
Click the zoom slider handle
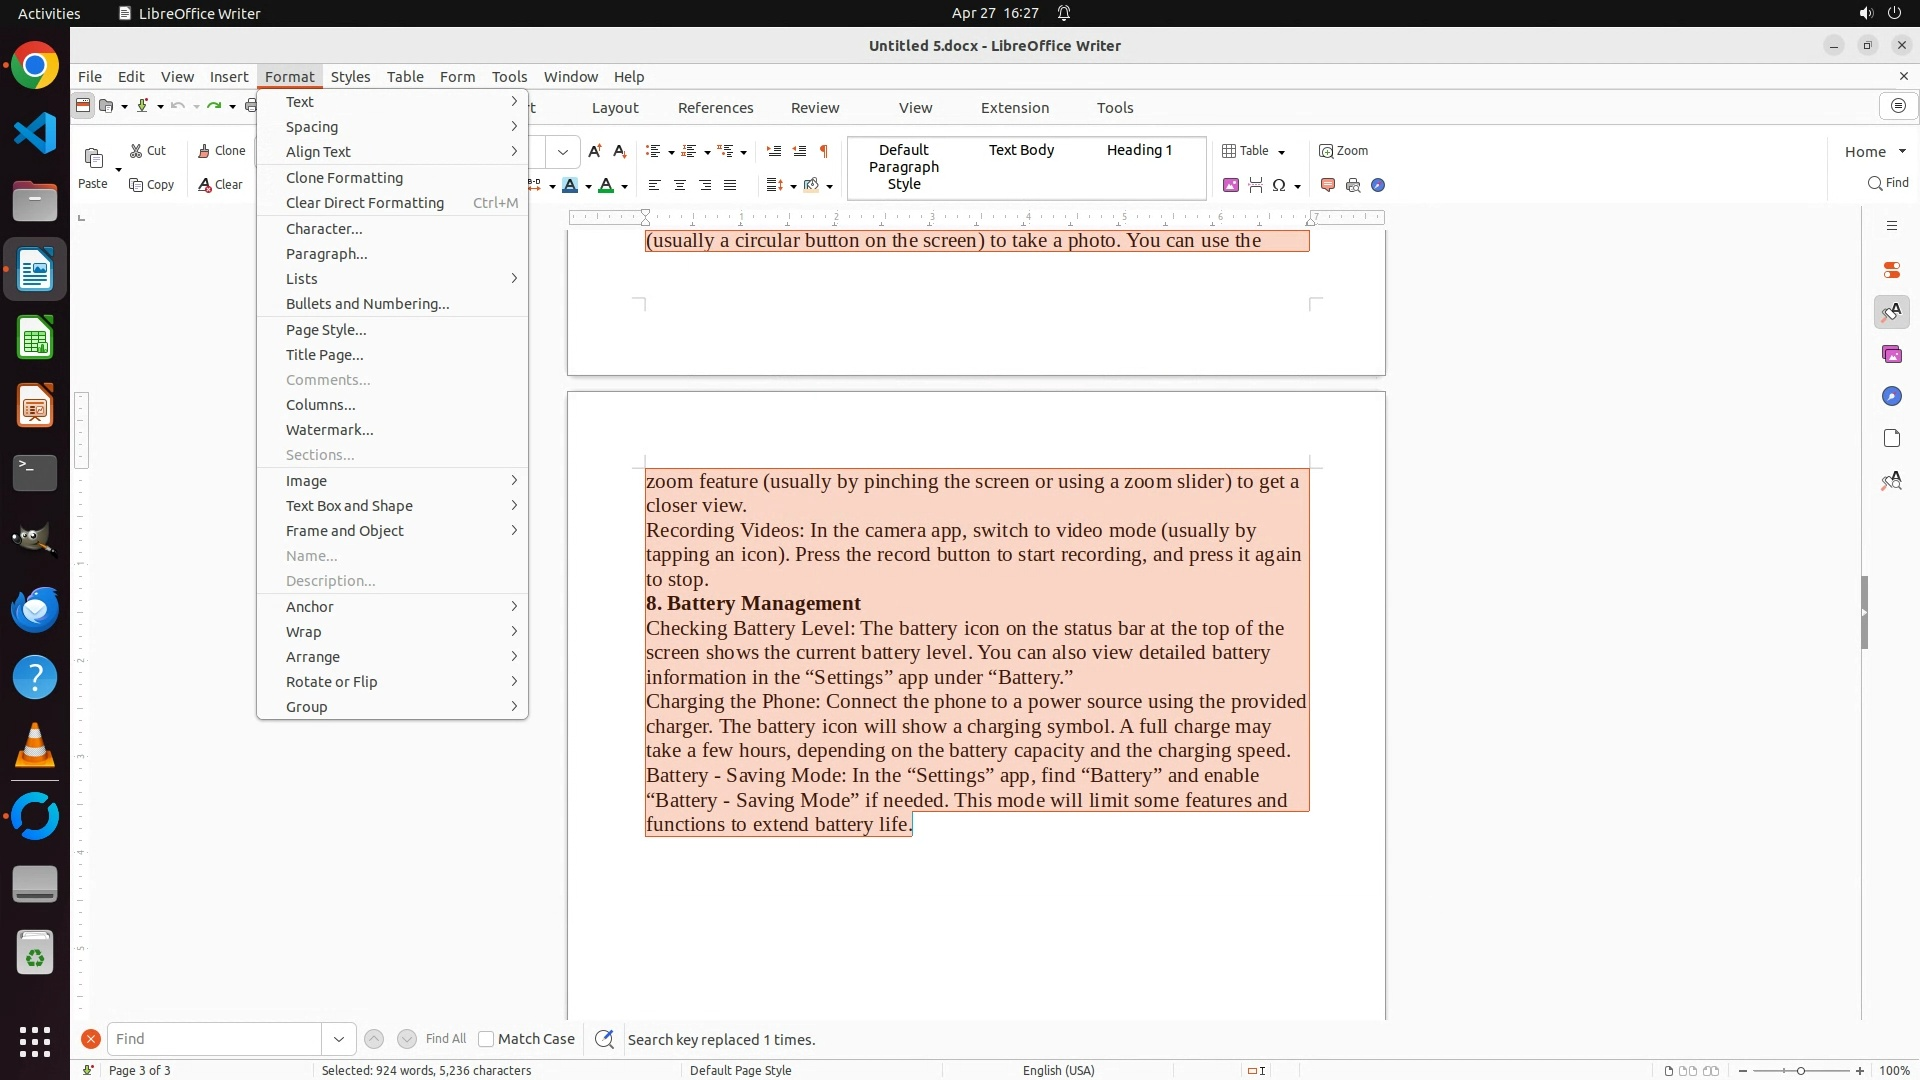tap(1801, 1070)
